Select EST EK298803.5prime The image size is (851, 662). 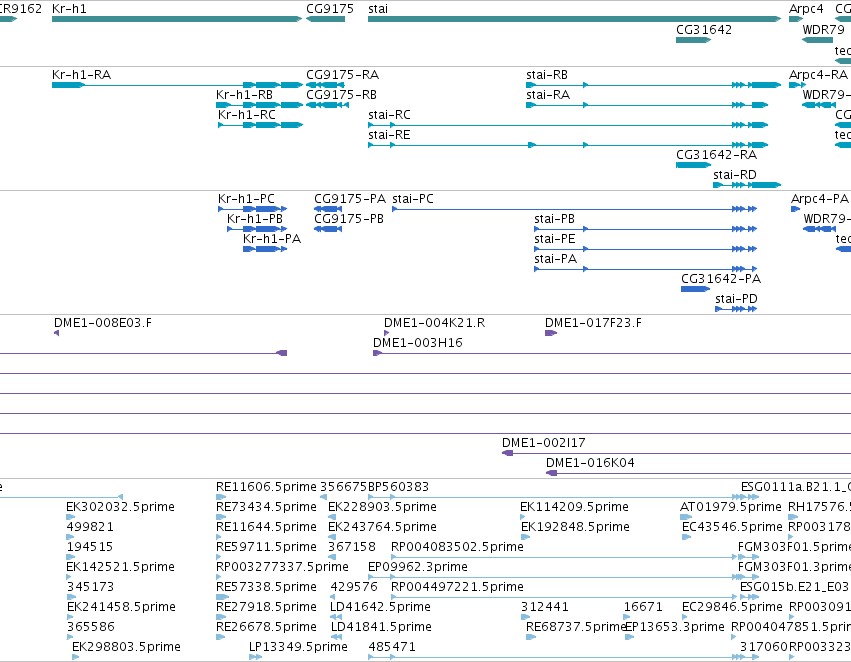75,657
